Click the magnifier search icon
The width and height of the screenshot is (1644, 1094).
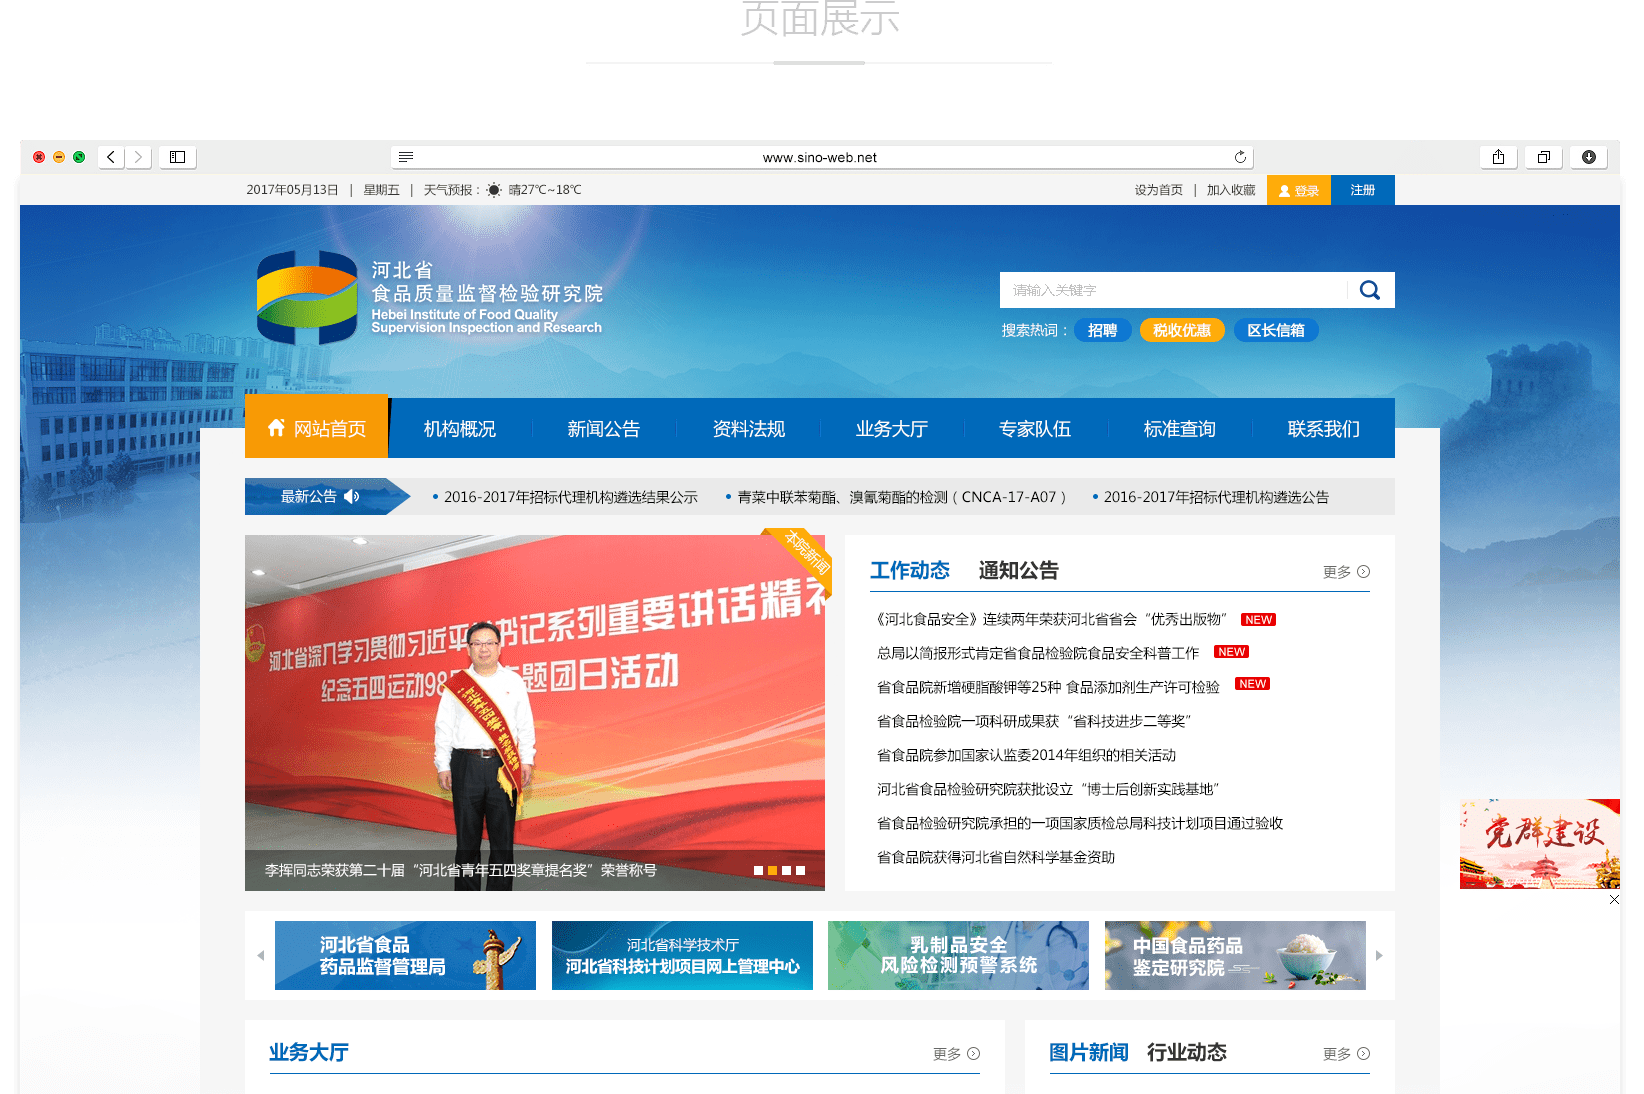click(x=1370, y=290)
